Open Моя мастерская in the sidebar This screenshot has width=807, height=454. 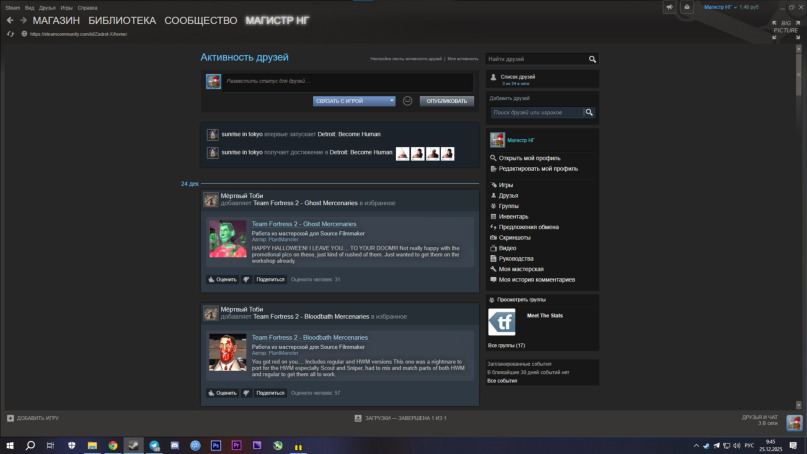pyautogui.click(x=521, y=269)
